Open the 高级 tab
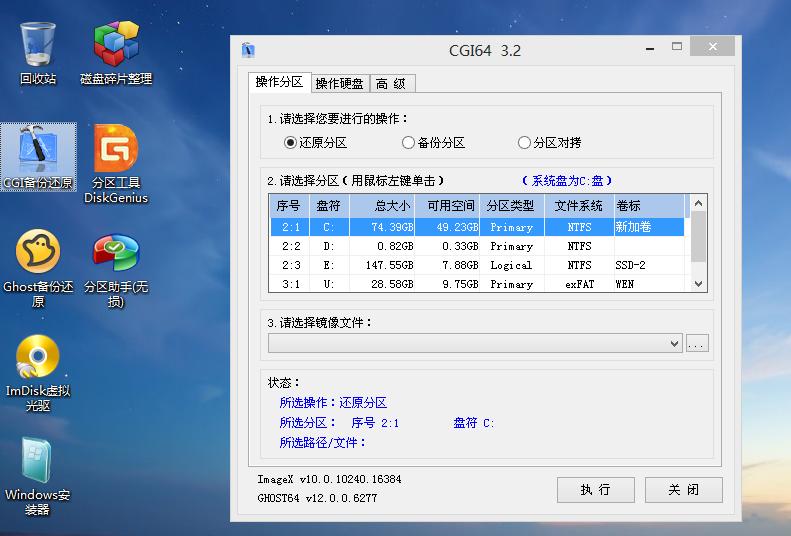Image resolution: width=791 pixels, height=536 pixels. click(x=392, y=84)
